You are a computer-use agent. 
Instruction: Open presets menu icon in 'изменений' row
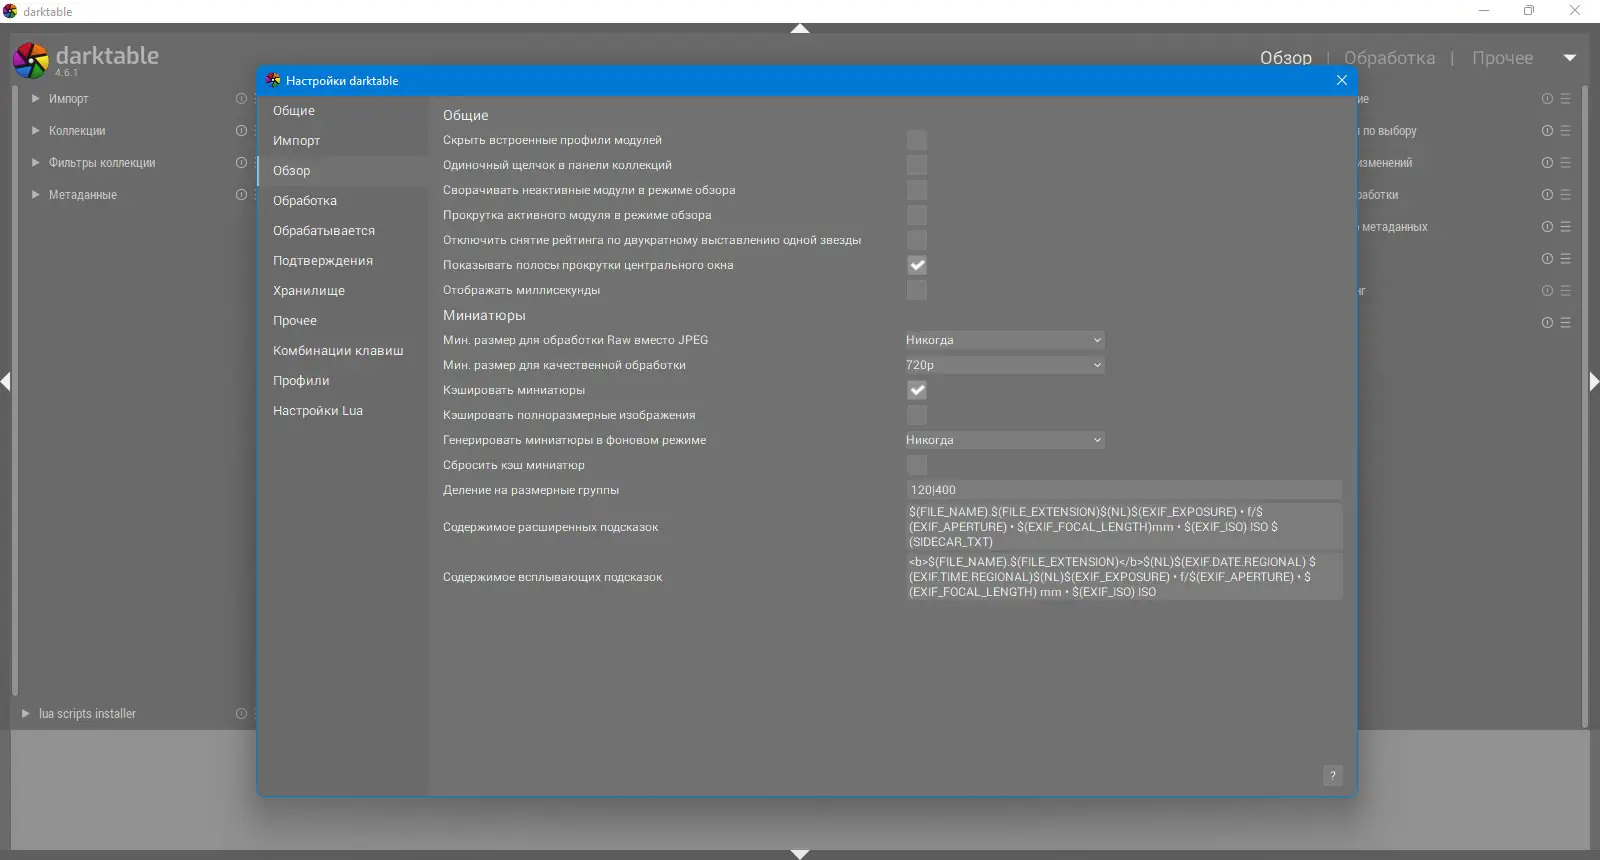1565,163
